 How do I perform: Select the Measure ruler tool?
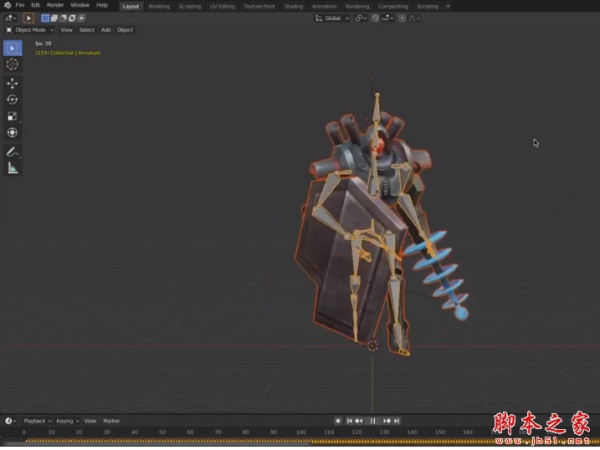tap(12, 168)
